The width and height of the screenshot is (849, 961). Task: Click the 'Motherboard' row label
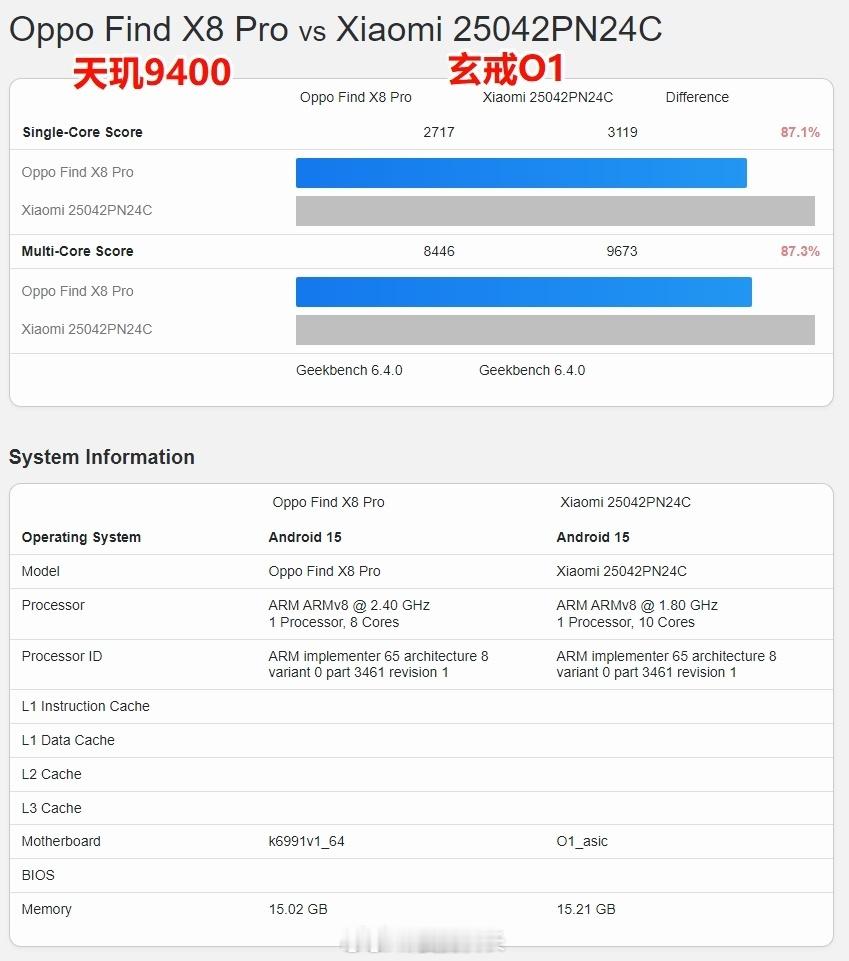coord(61,841)
